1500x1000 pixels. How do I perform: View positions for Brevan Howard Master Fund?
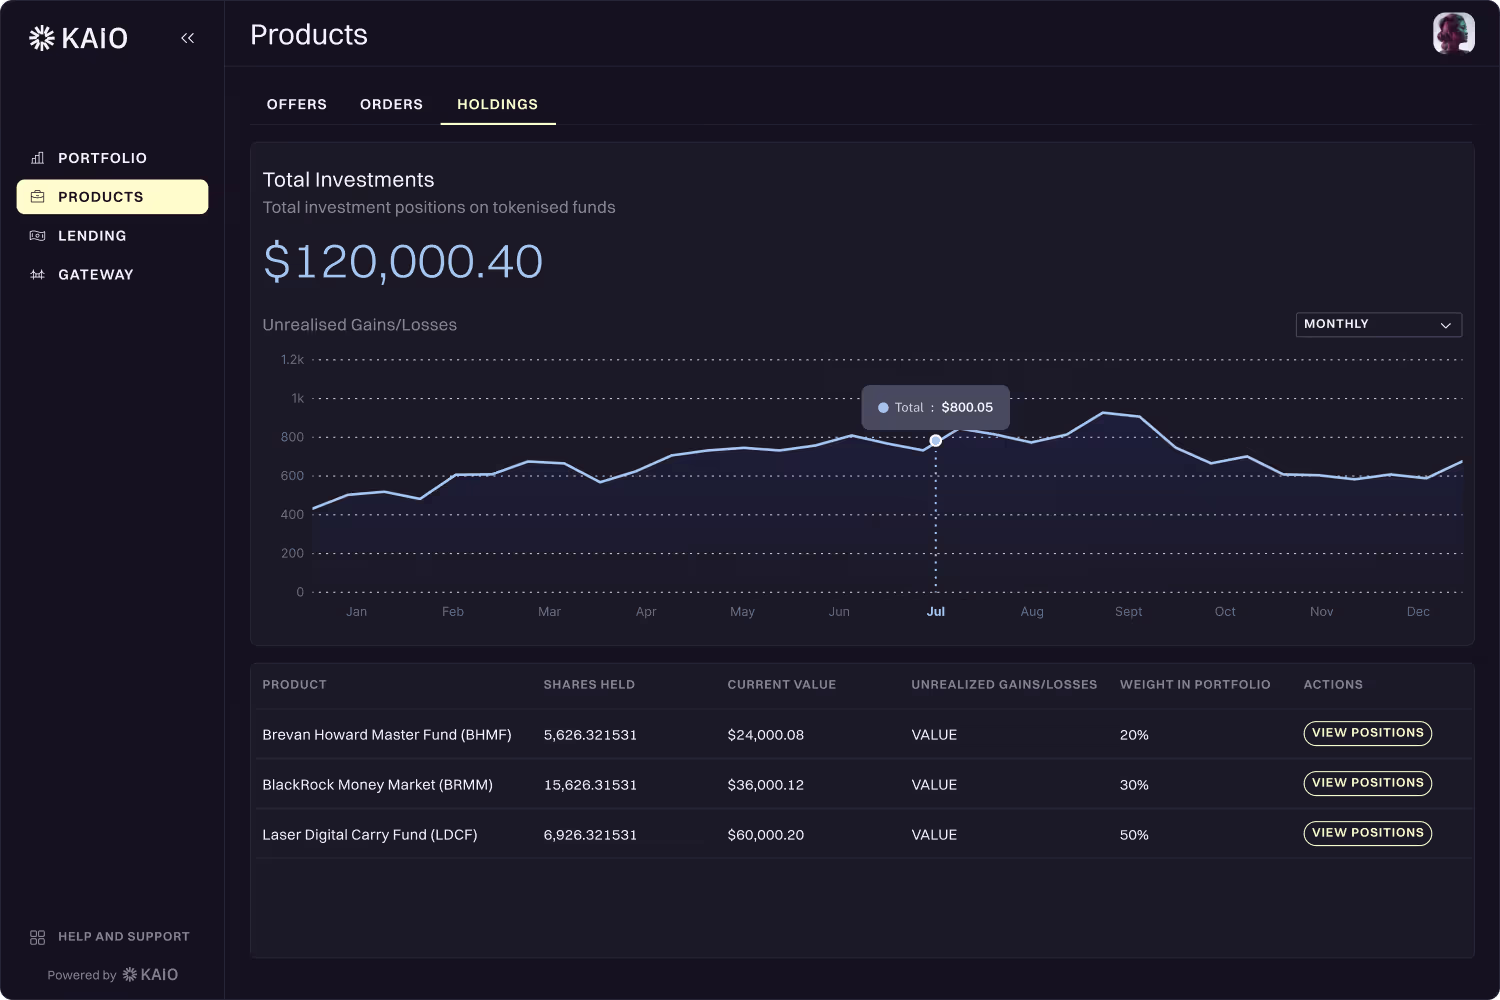click(x=1368, y=733)
